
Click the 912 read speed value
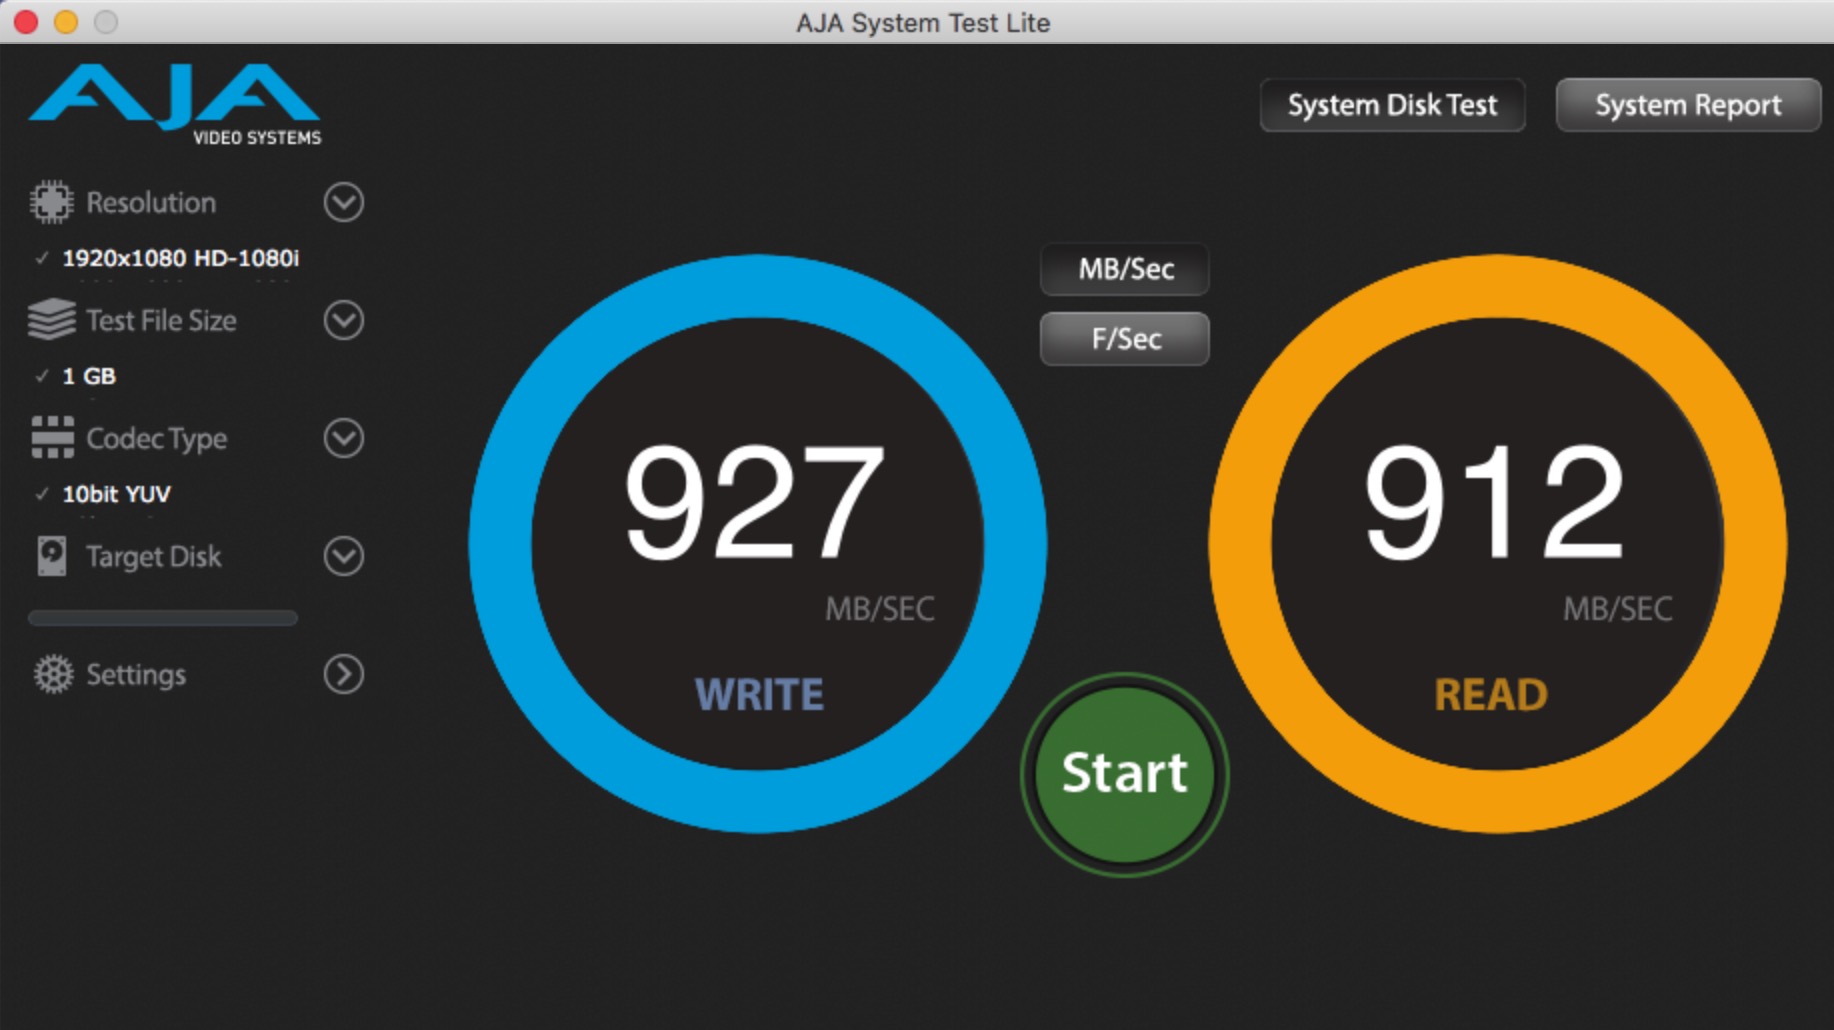1495,502
